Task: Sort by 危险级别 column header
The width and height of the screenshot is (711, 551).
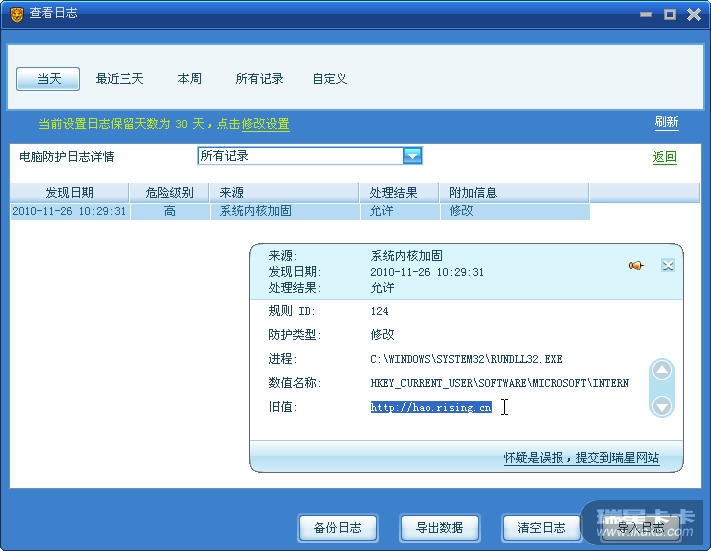Action: coord(169,193)
